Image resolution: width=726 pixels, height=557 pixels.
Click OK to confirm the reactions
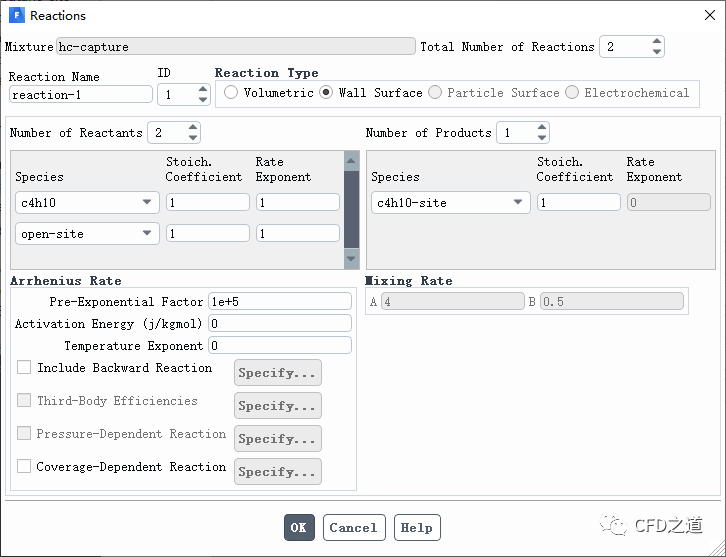[x=299, y=528]
